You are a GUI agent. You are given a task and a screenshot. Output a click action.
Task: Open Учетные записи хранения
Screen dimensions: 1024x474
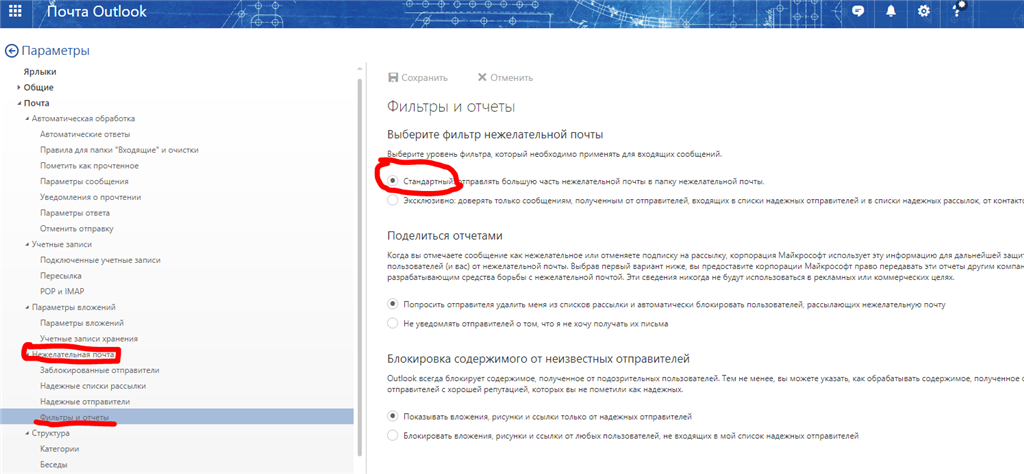(x=88, y=339)
